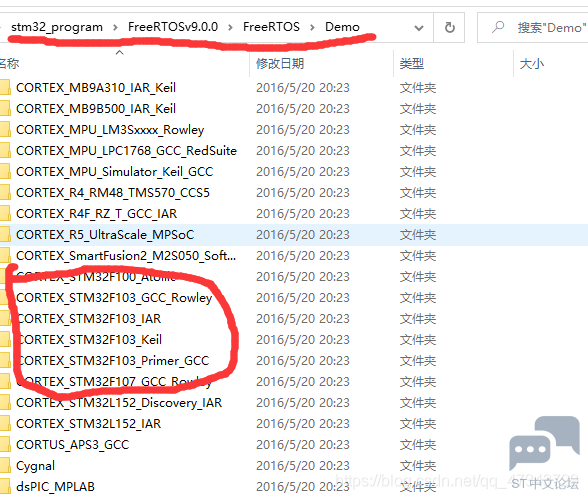The image size is (588, 499).
Task: Select folder CORTEX_STM32F103_IAR
Action: point(88,319)
